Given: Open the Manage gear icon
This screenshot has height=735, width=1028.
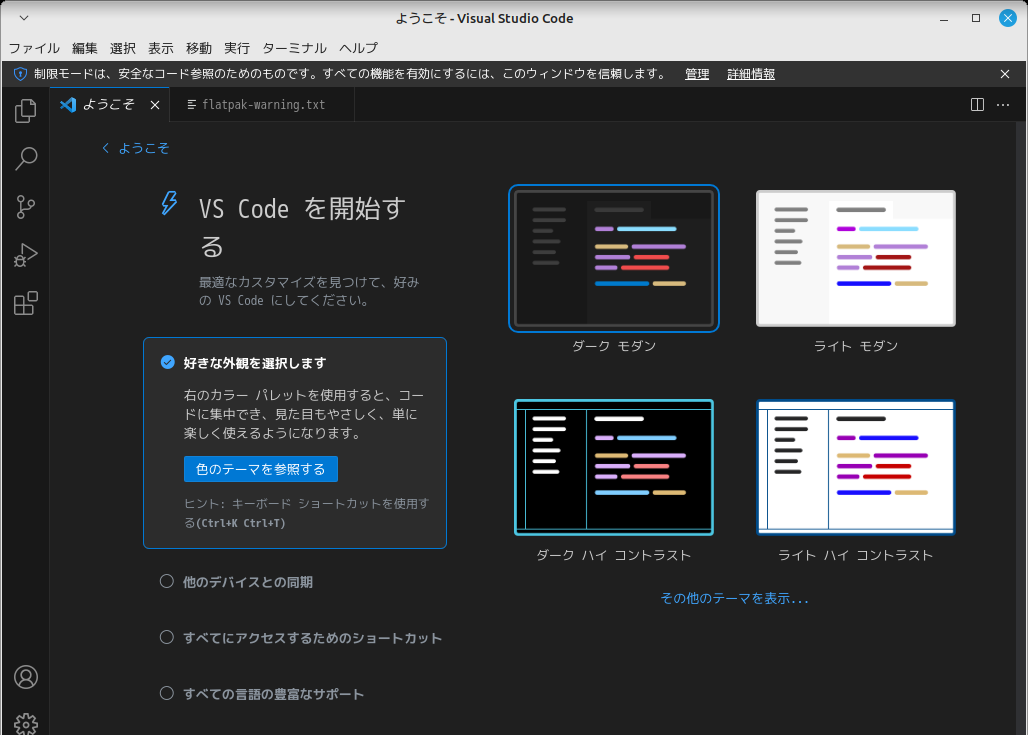Looking at the screenshot, I should coord(26,724).
